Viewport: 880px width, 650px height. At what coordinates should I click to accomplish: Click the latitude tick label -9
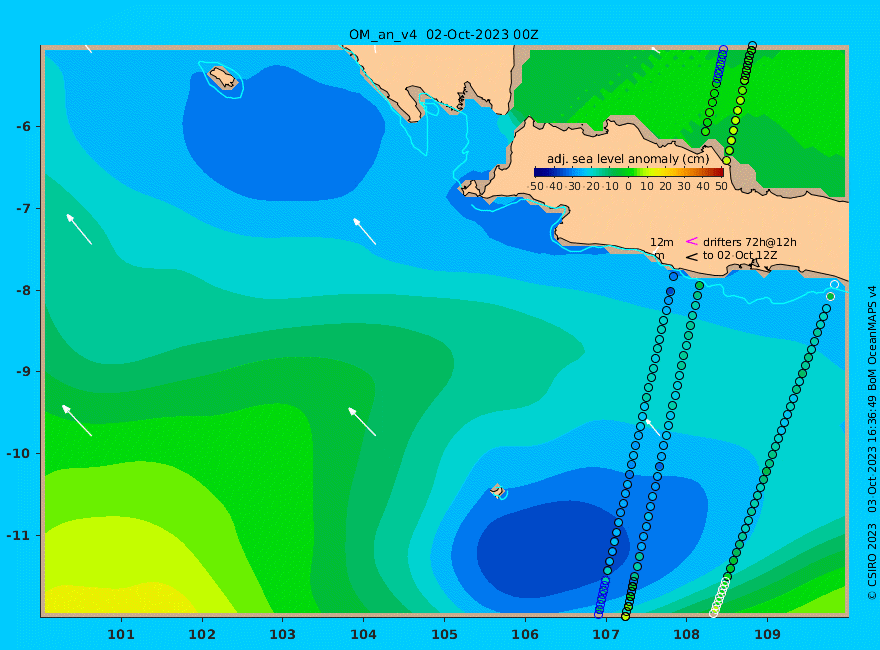point(23,372)
